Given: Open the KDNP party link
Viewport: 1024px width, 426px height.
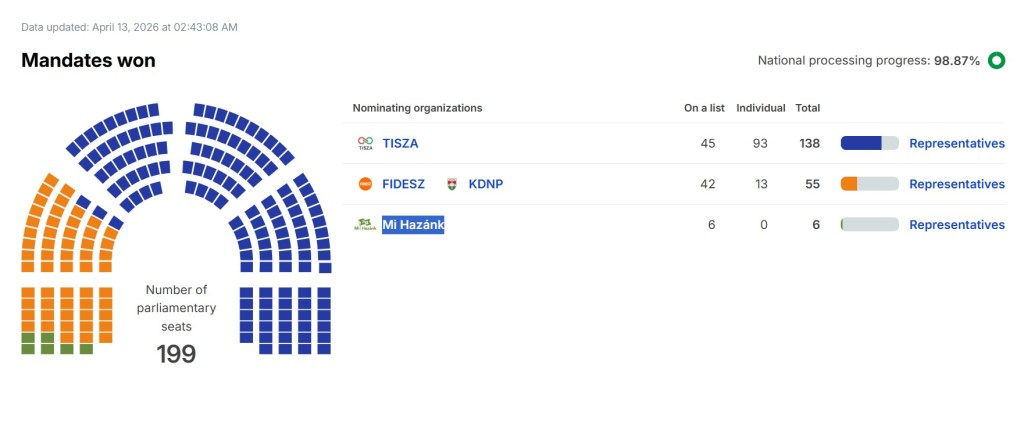Looking at the screenshot, I should tap(485, 184).
